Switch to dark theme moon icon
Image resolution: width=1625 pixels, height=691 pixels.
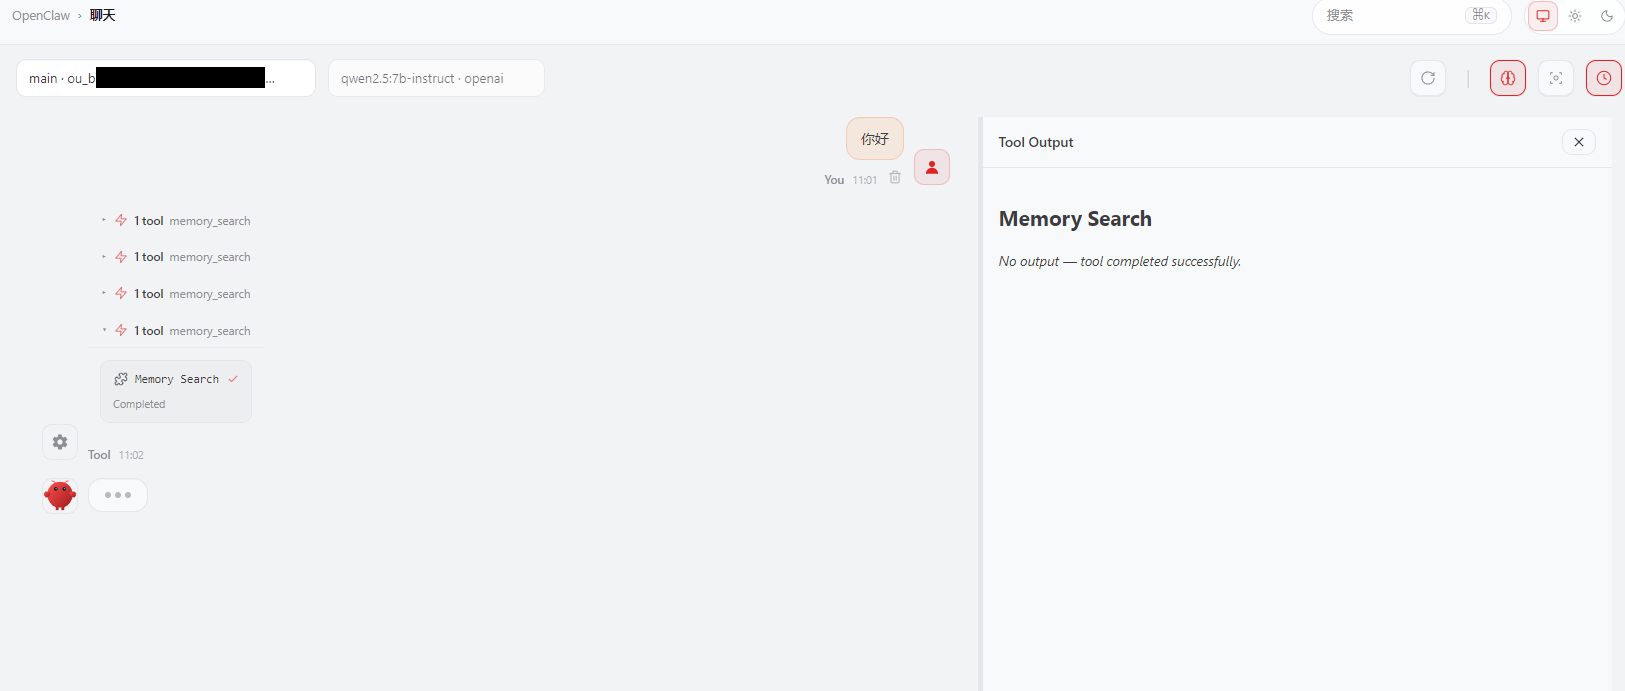(1607, 16)
